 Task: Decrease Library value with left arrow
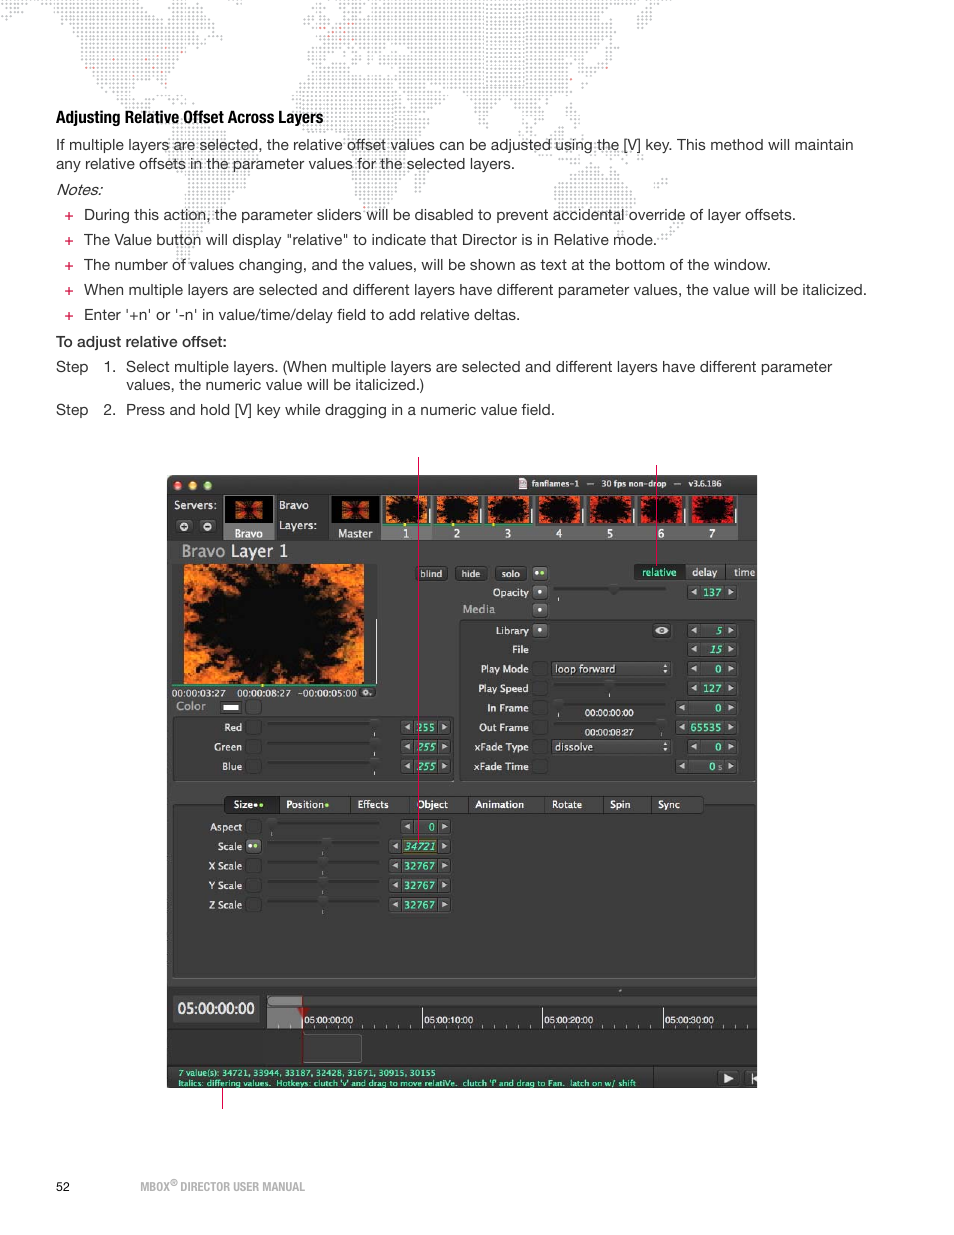pyautogui.click(x=694, y=631)
